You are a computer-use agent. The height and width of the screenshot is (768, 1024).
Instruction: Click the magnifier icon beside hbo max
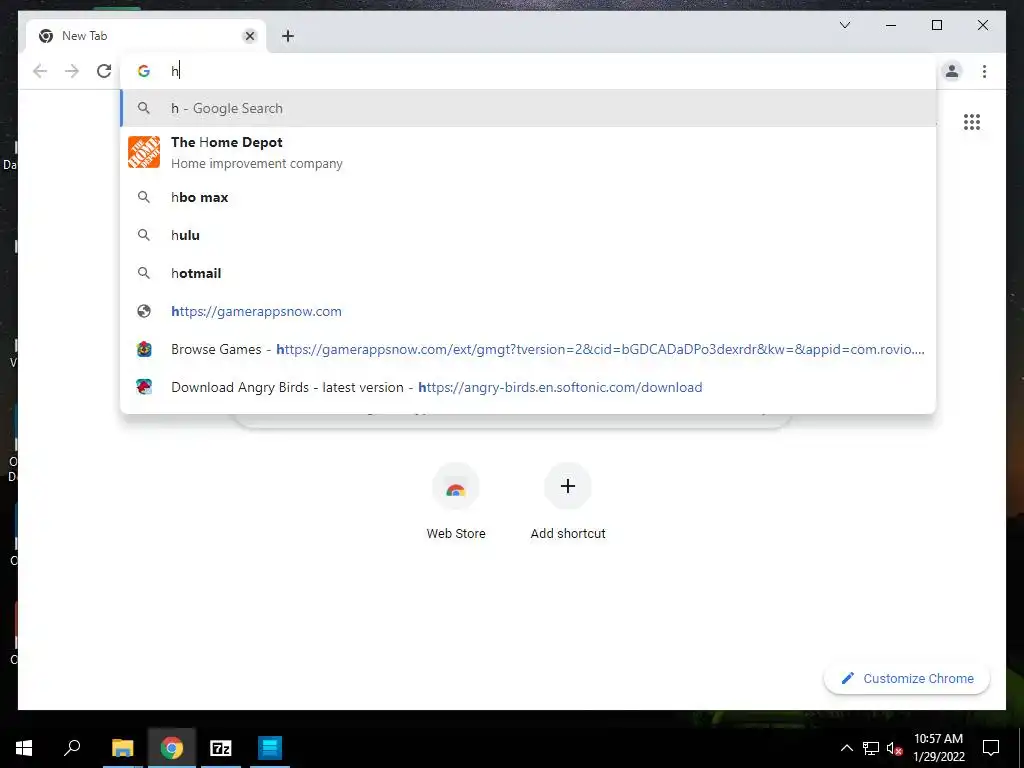pos(144,197)
